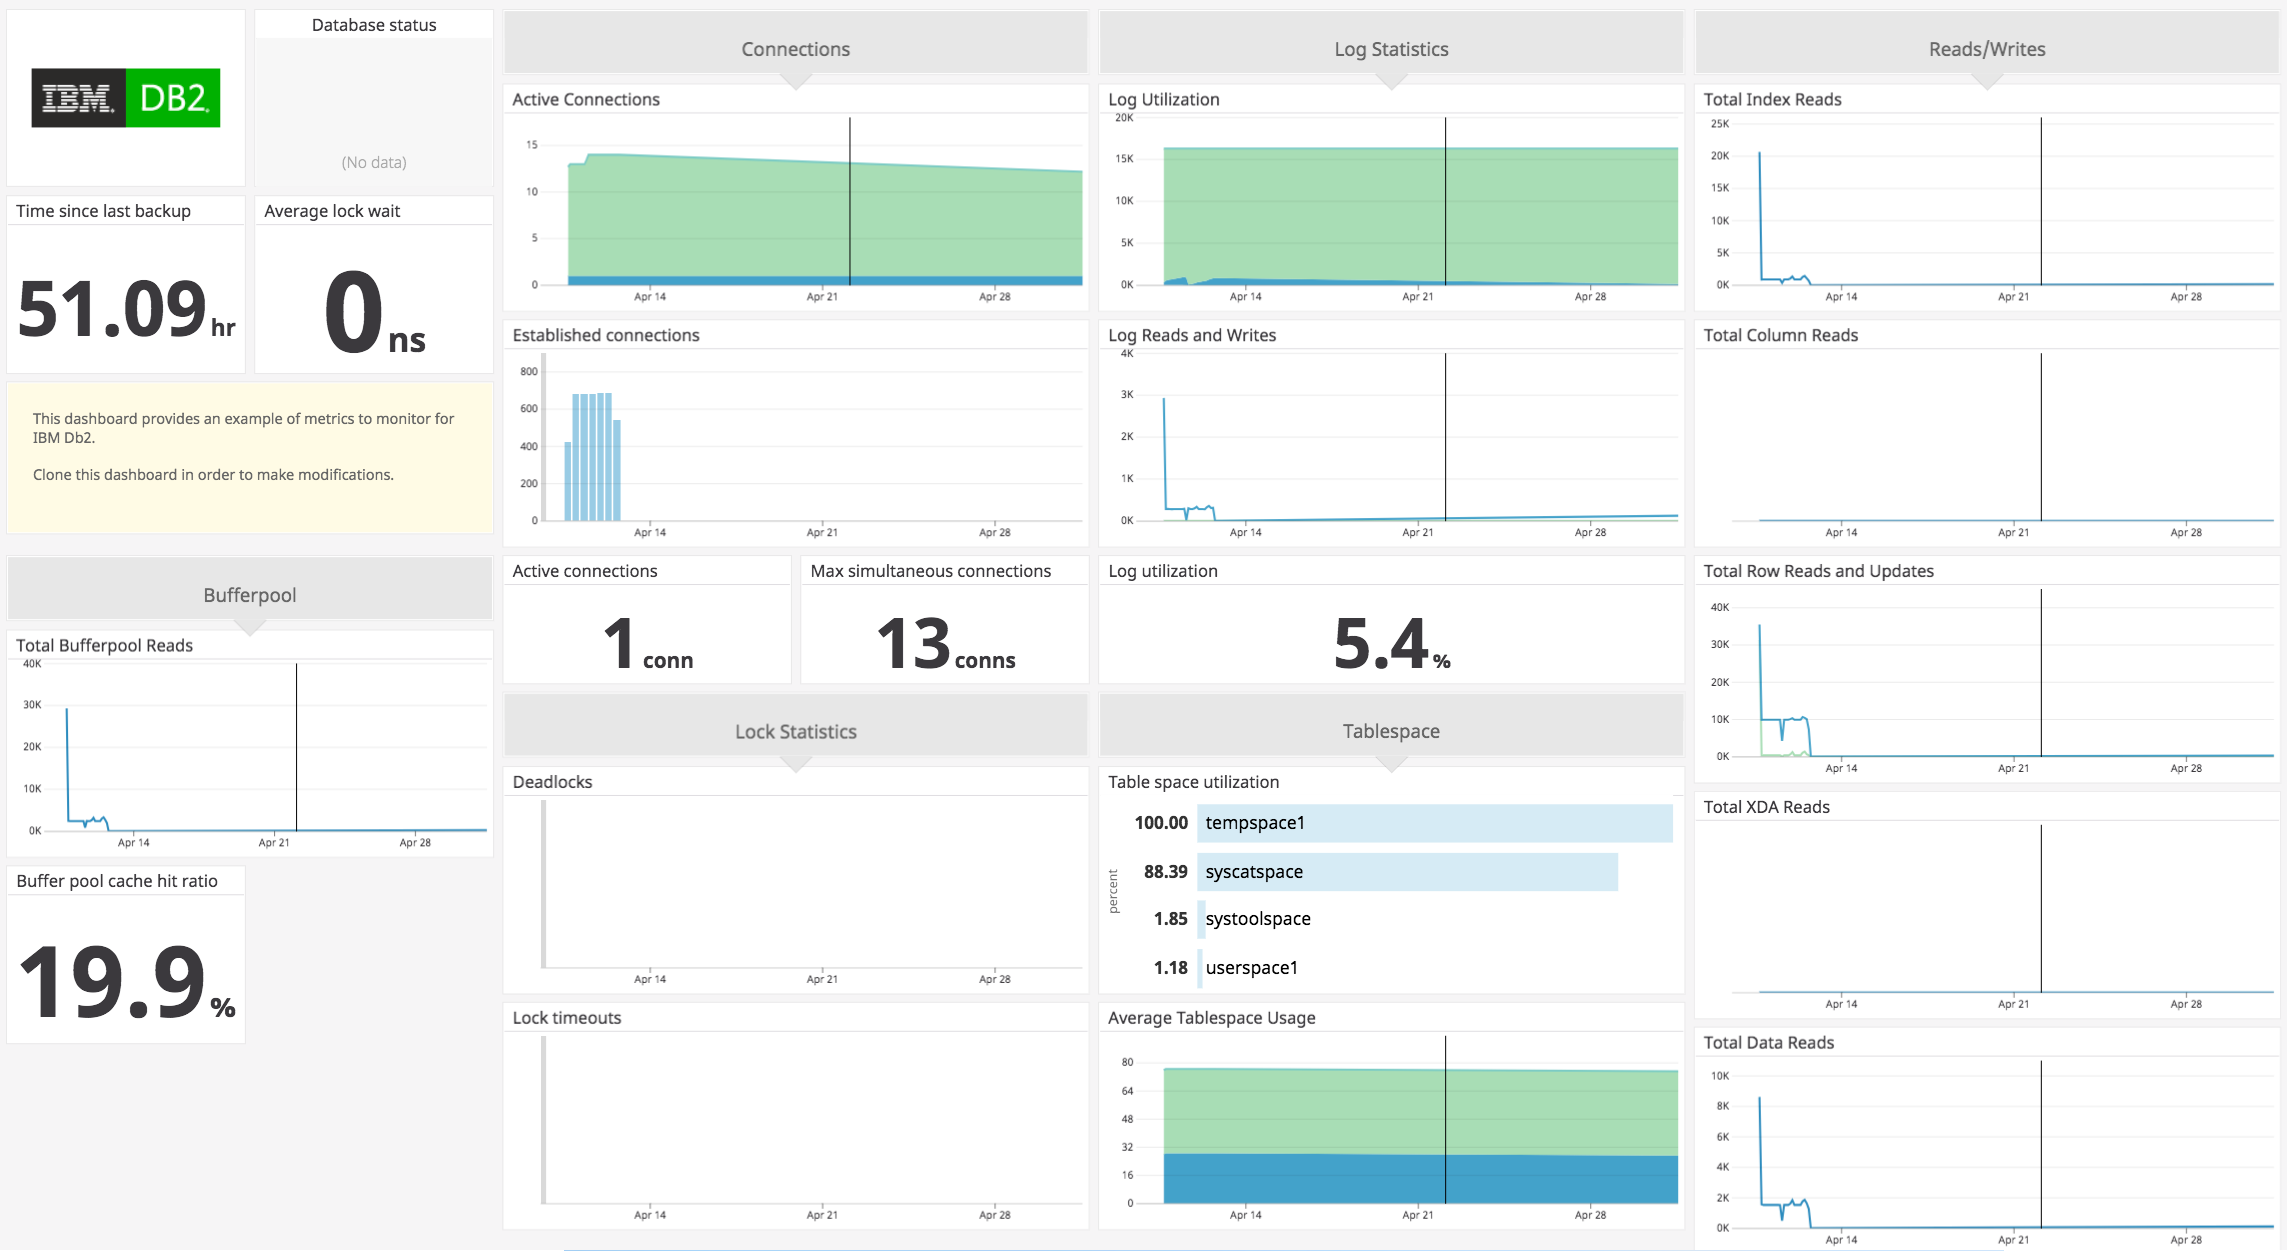Screen dimensions: 2287x1251
Task: Click the syscatspace utilization bar
Action: point(1406,872)
